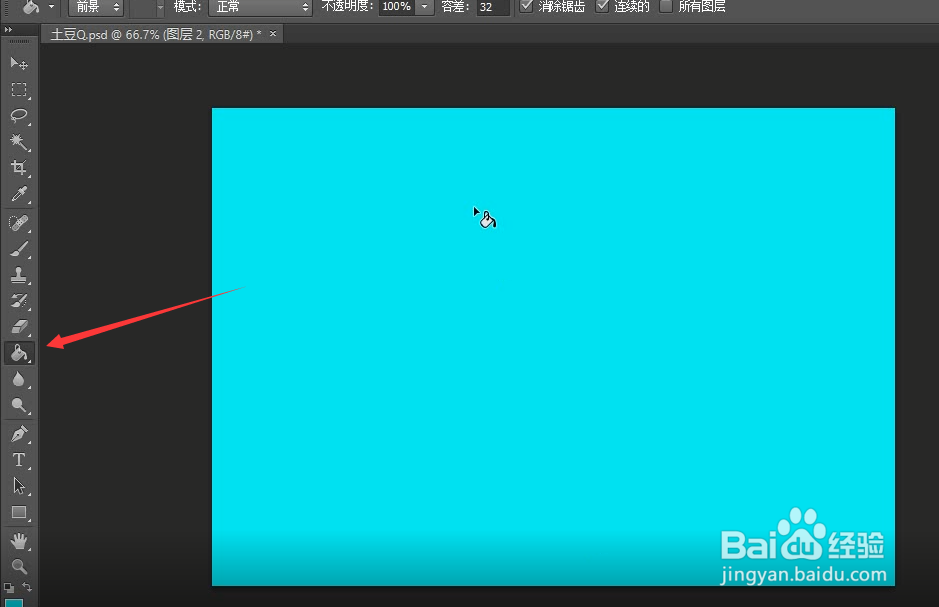Select the Rectangle shape tool
The width and height of the screenshot is (939, 607).
click(x=19, y=512)
